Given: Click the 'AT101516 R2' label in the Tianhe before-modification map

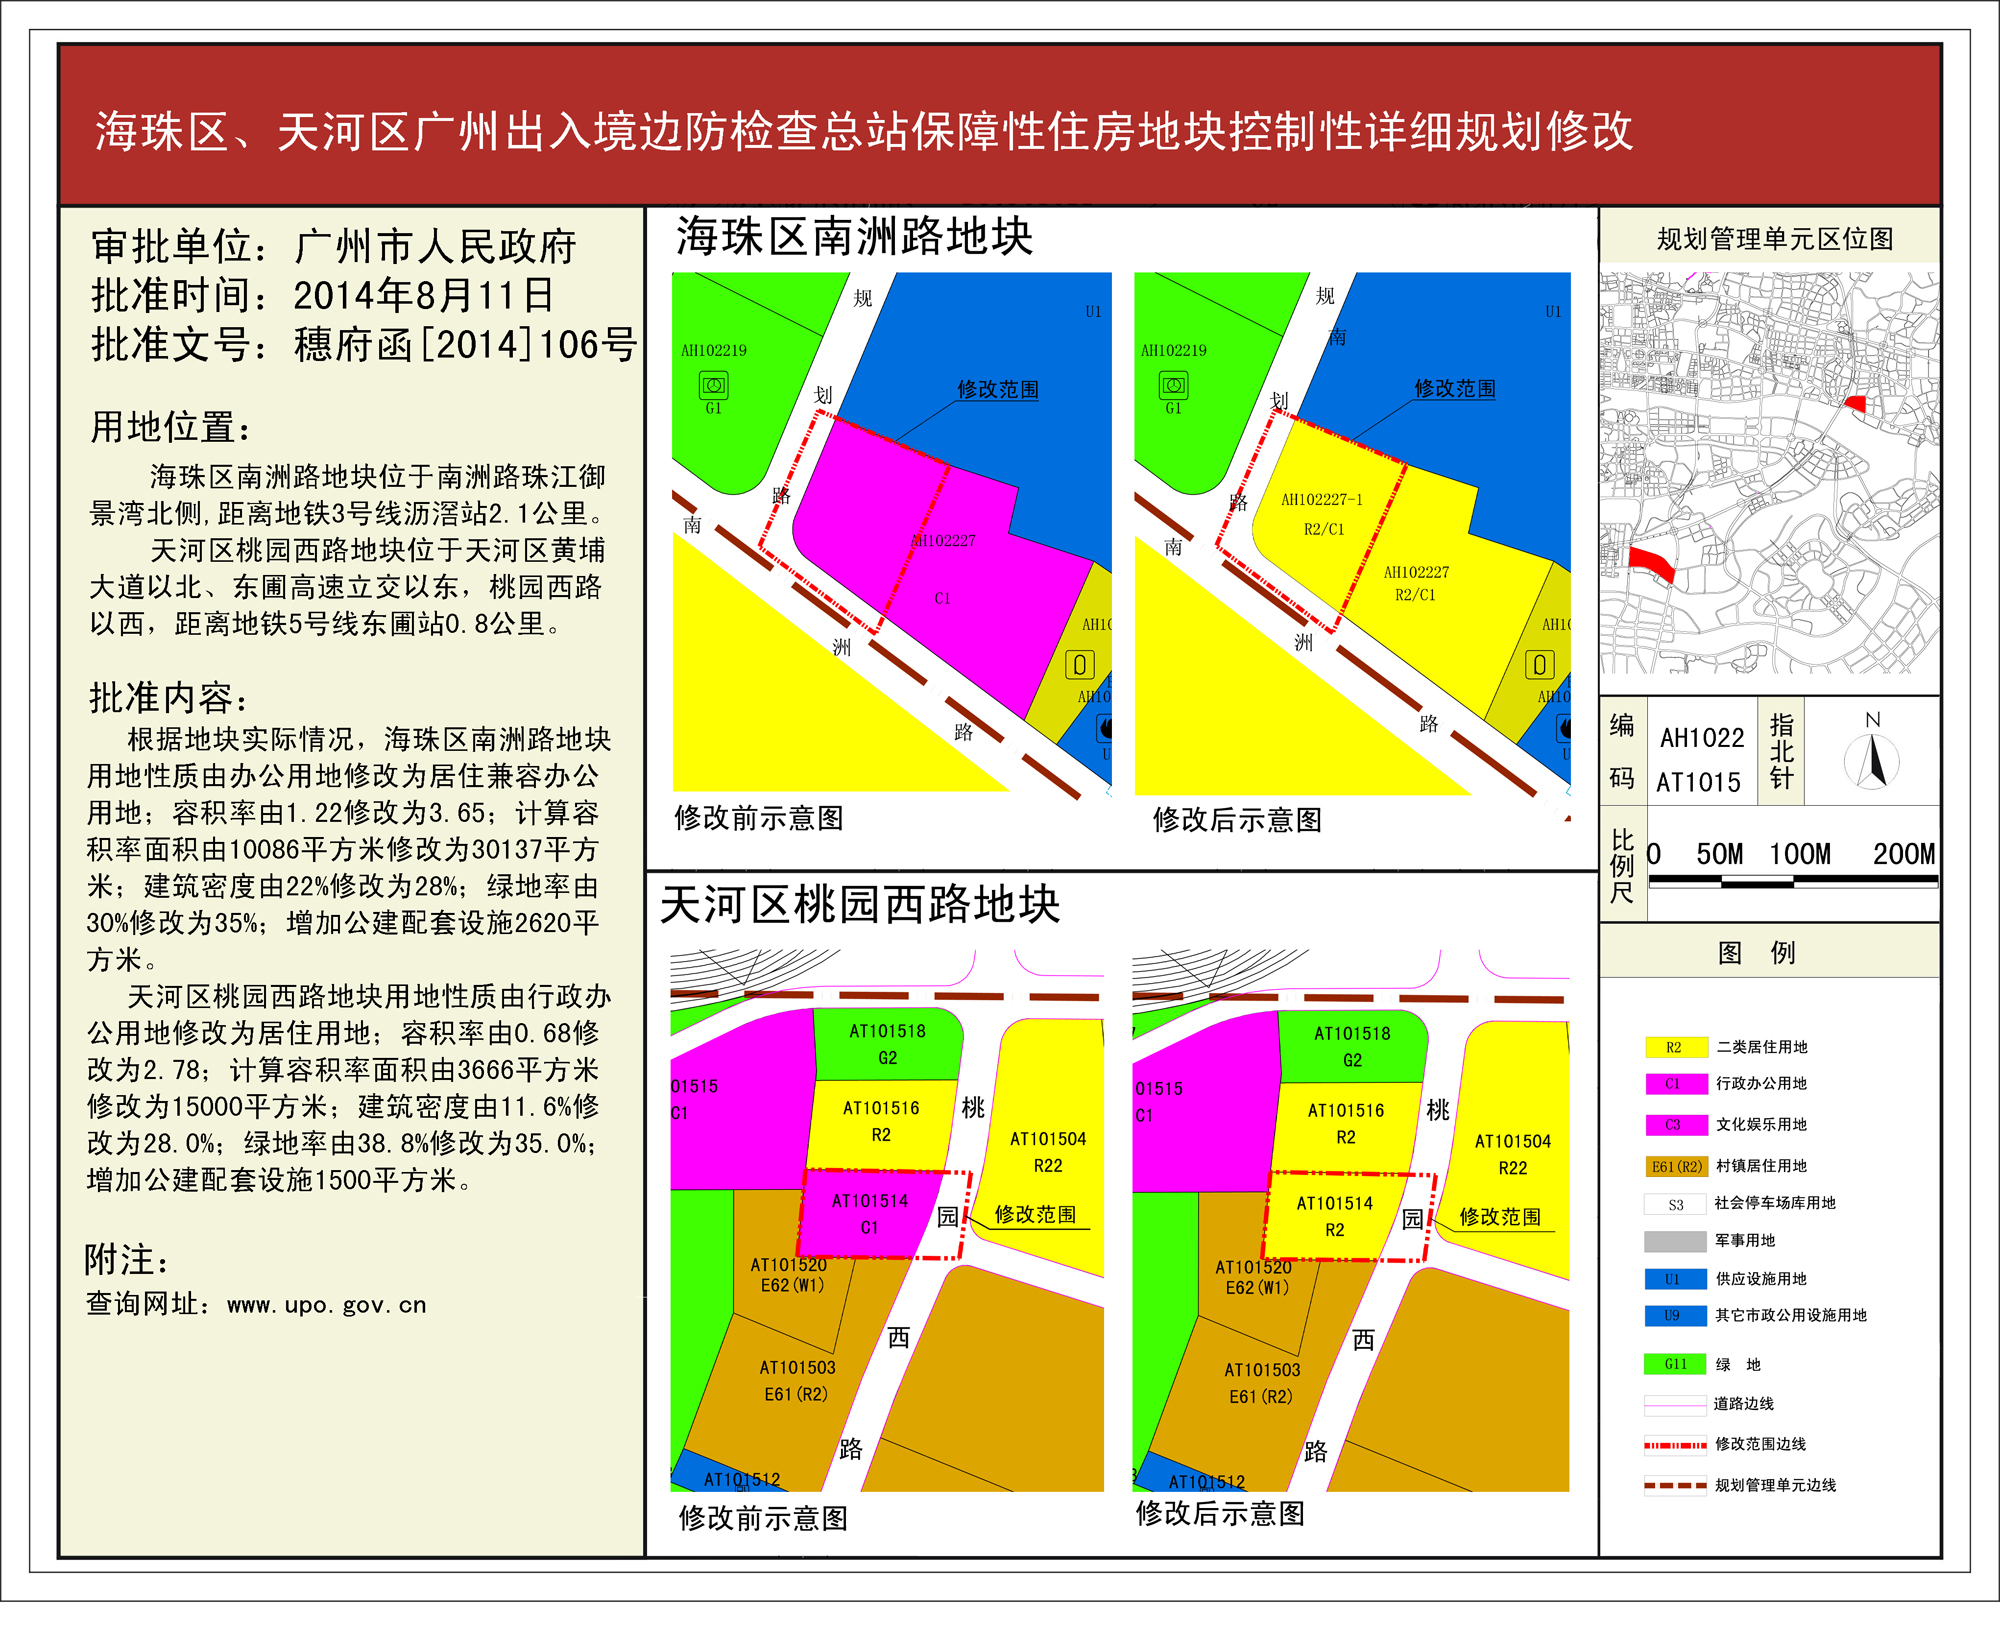Looking at the screenshot, I should click(x=881, y=1121).
